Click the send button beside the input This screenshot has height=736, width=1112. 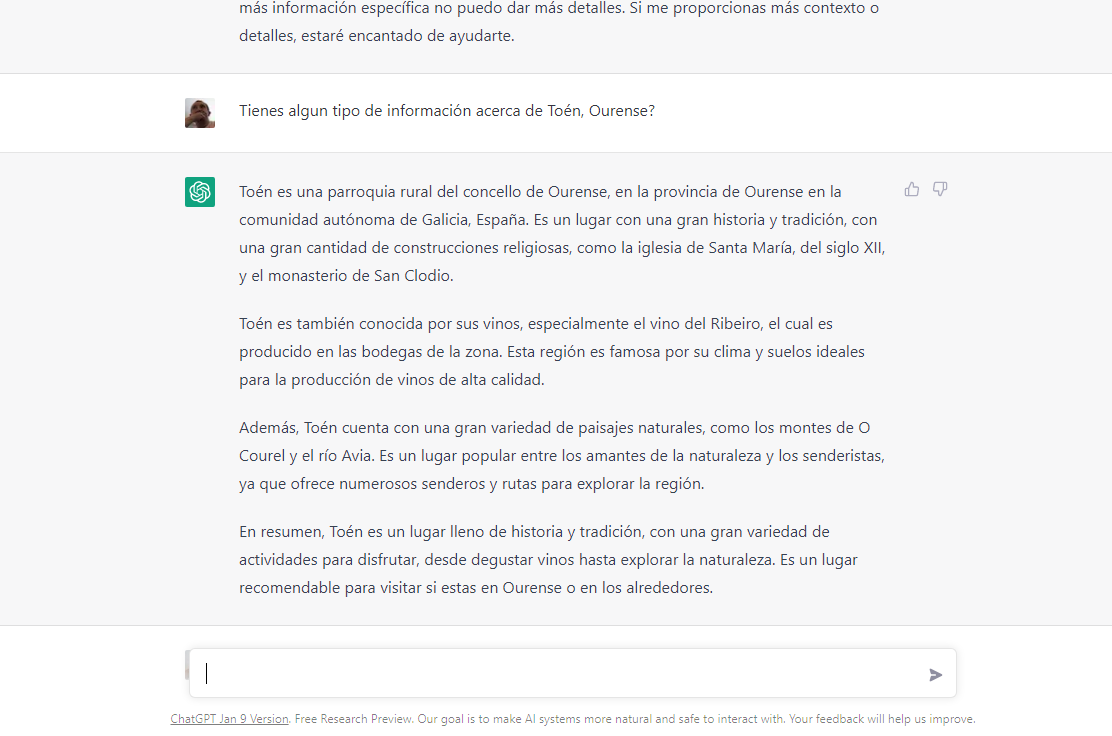(x=936, y=674)
